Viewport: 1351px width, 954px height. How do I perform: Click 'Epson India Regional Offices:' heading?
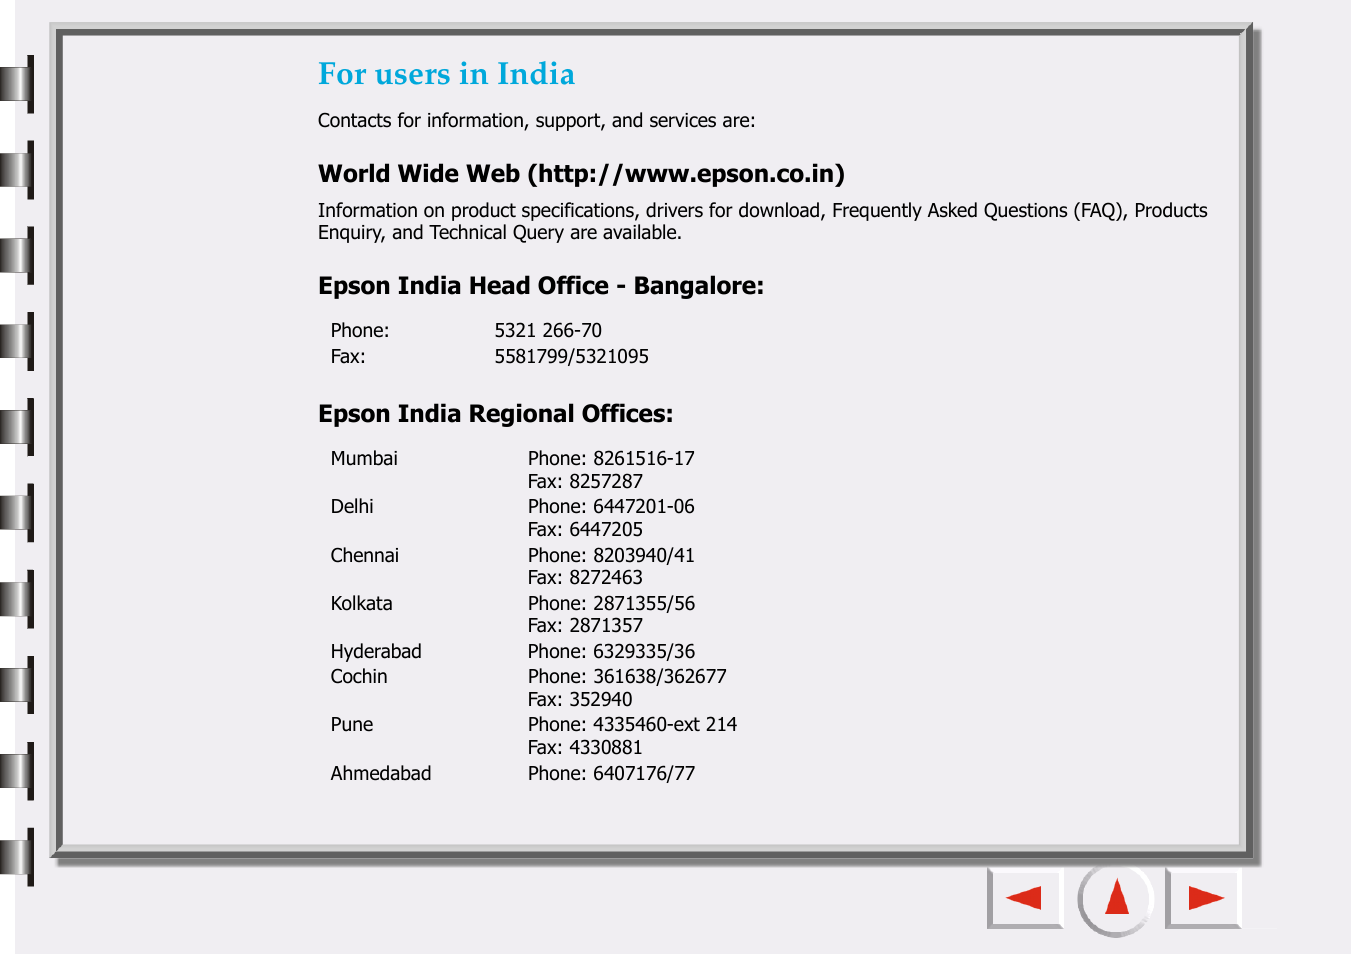pos(495,414)
